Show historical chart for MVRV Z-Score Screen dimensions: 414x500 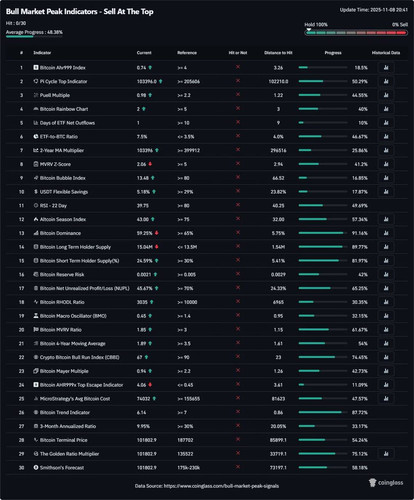tap(386, 164)
